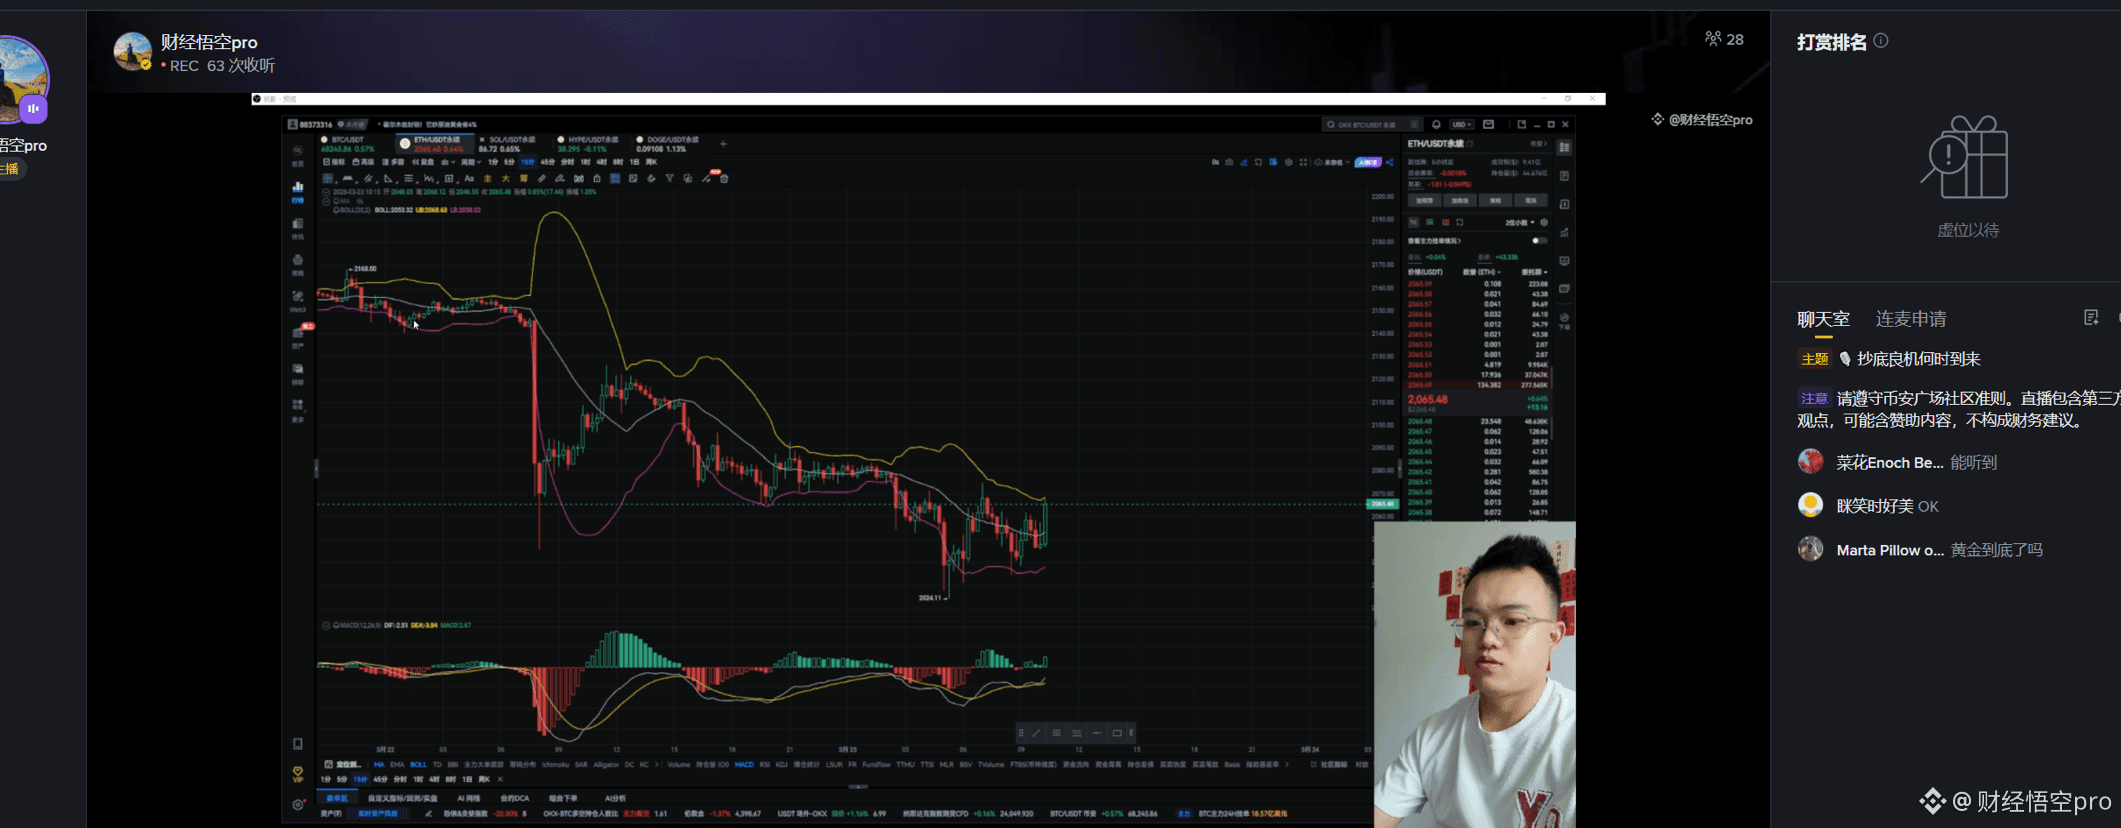Open the BTC/USDT chart tab
Viewport: 2121px width, 828px height.
click(347, 145)
